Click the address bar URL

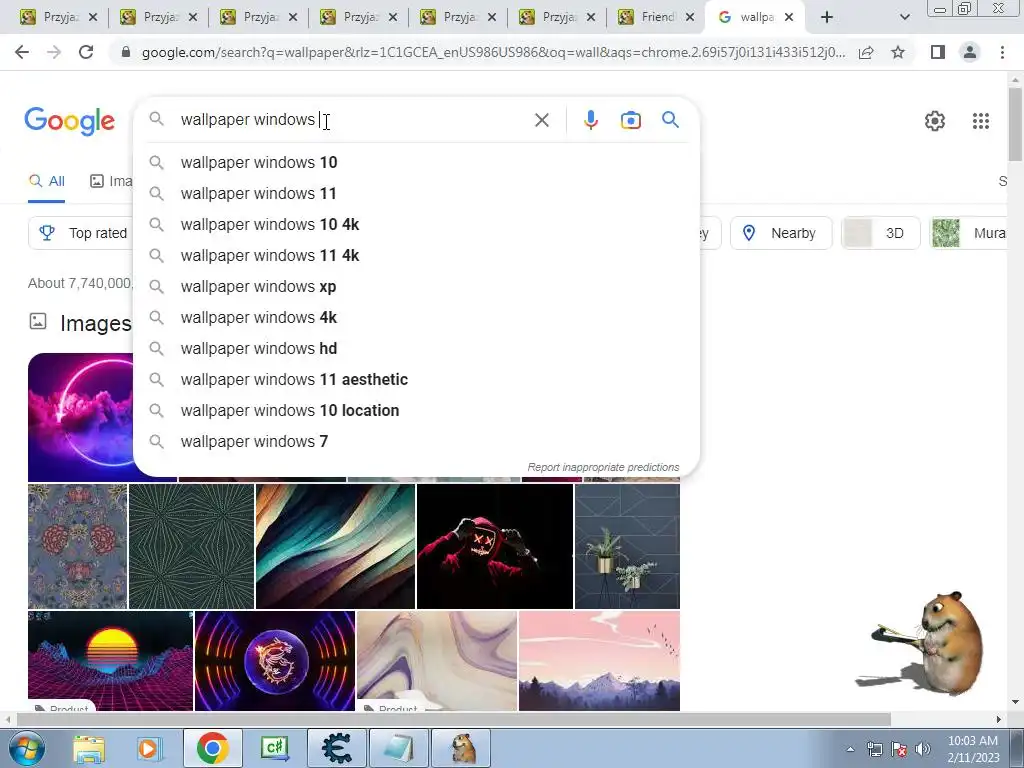493,52
